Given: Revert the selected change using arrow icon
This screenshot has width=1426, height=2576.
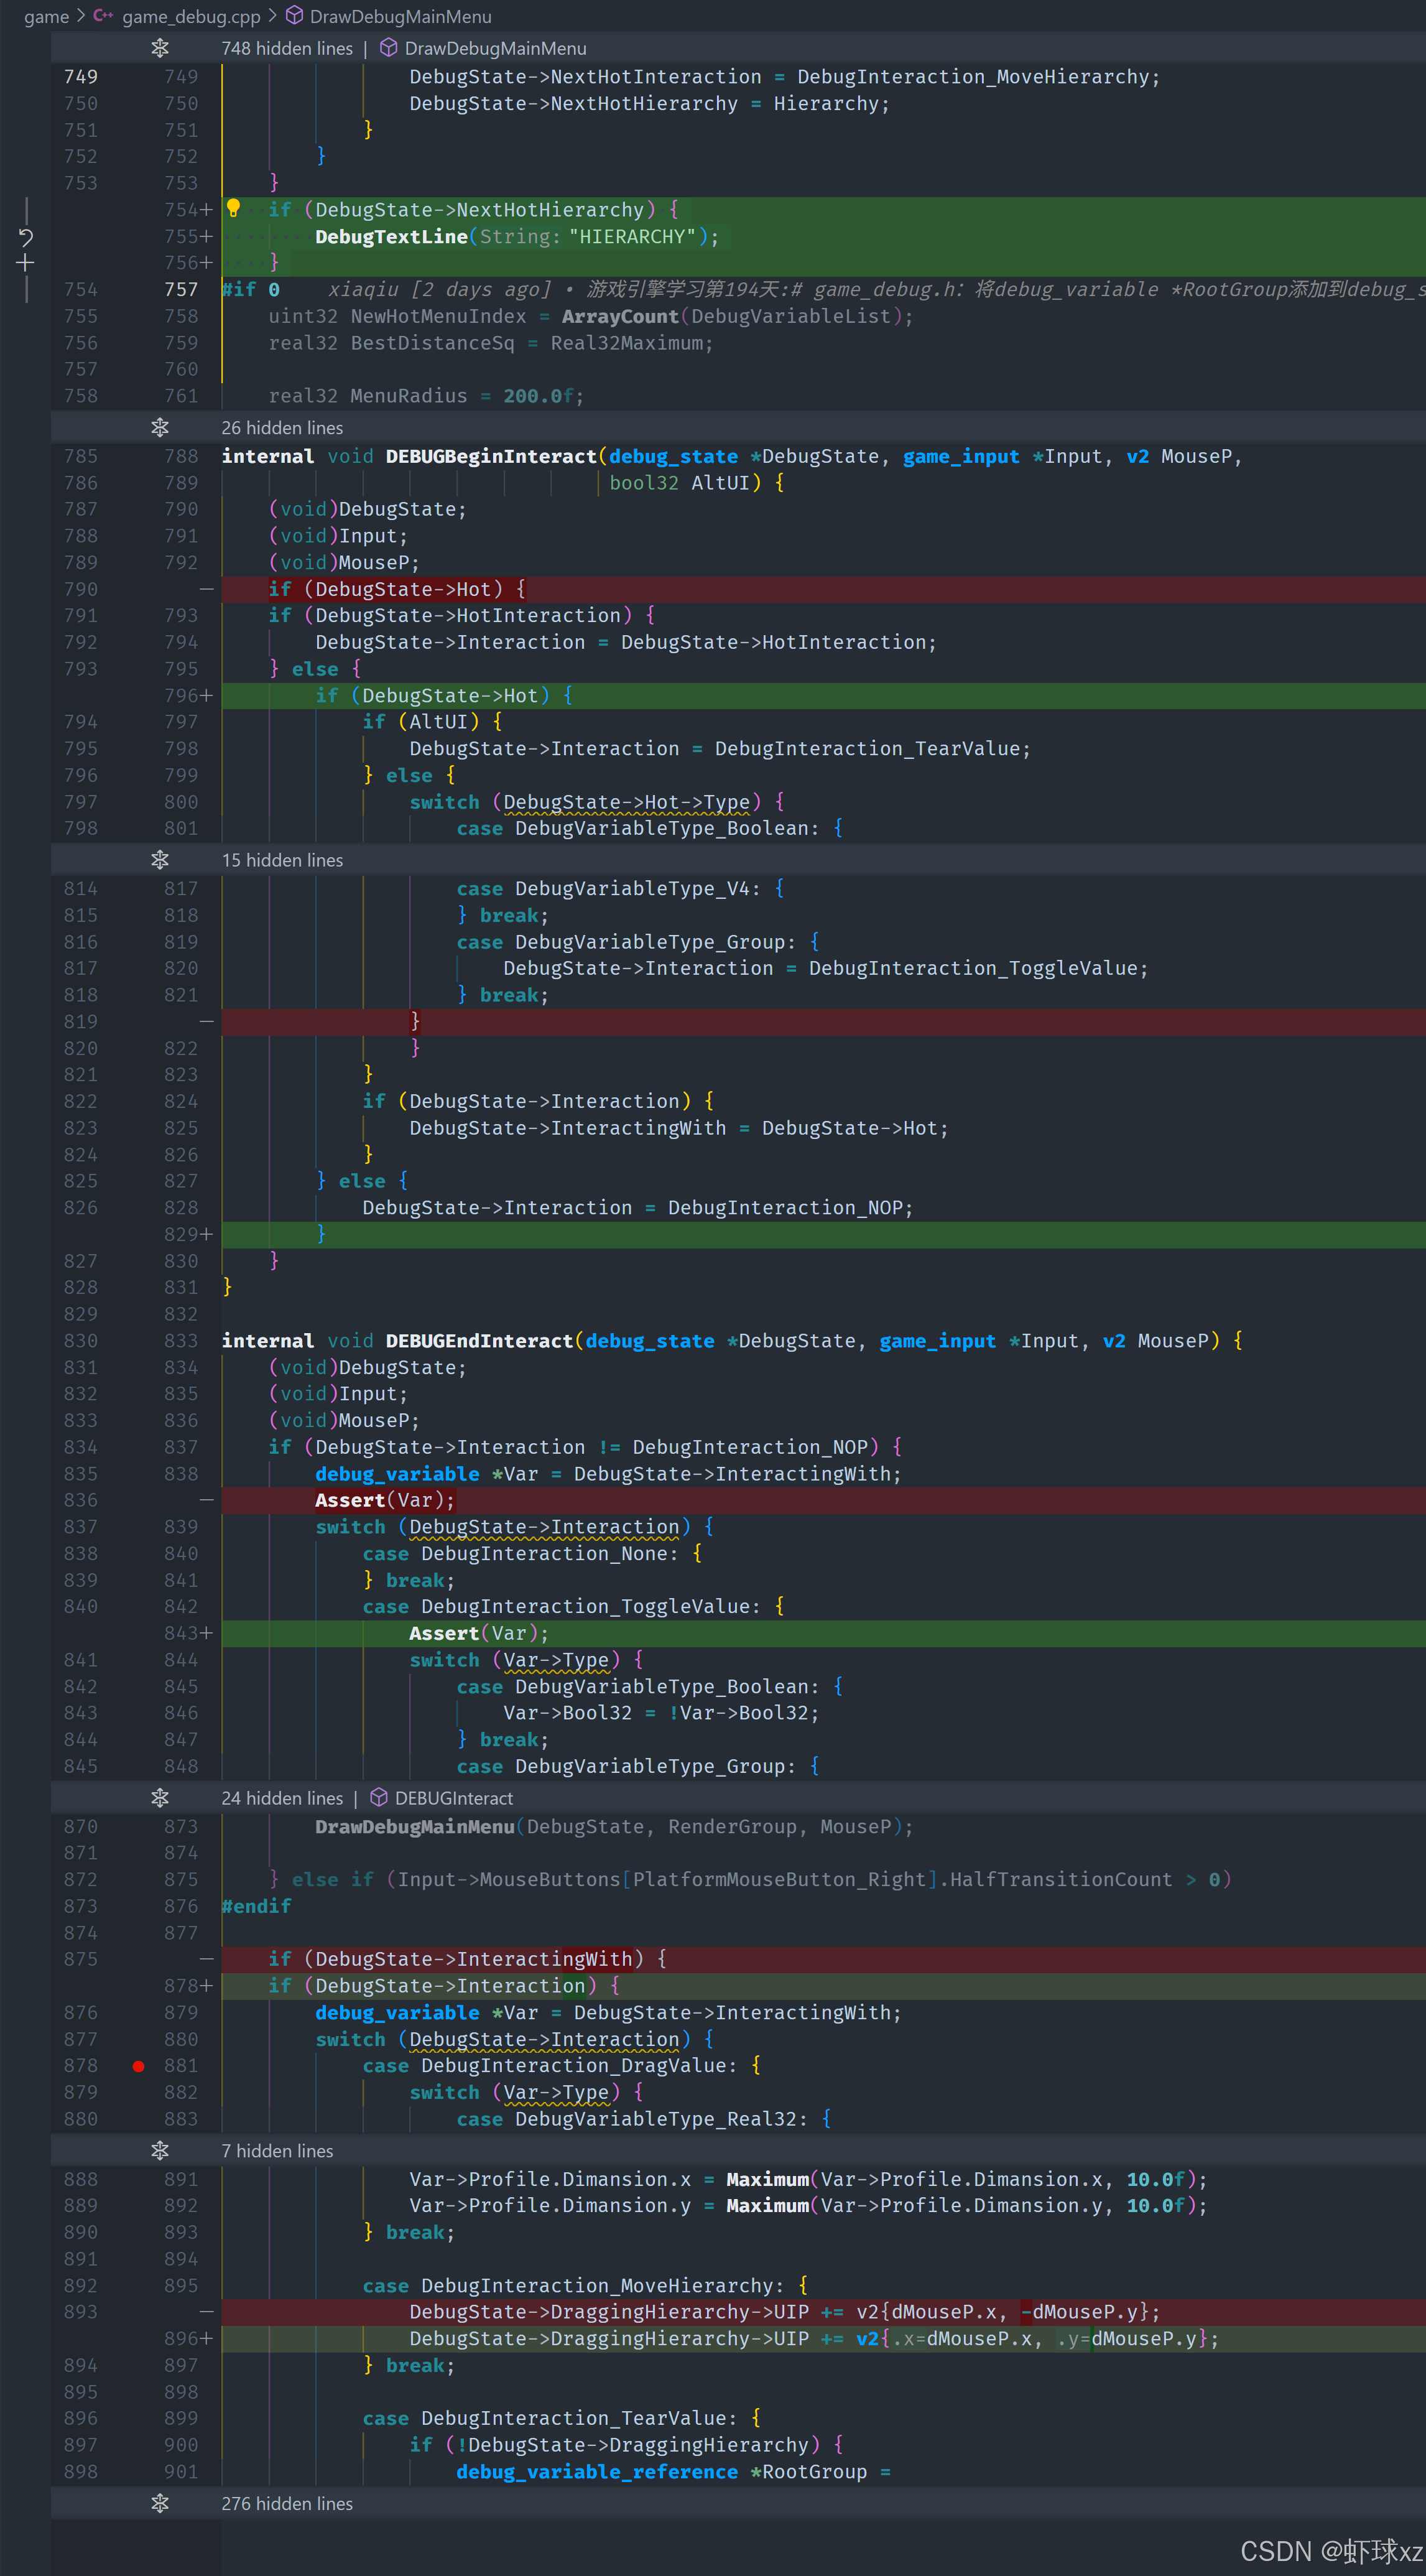Looking at the screenshot, I should coord(26,237).
